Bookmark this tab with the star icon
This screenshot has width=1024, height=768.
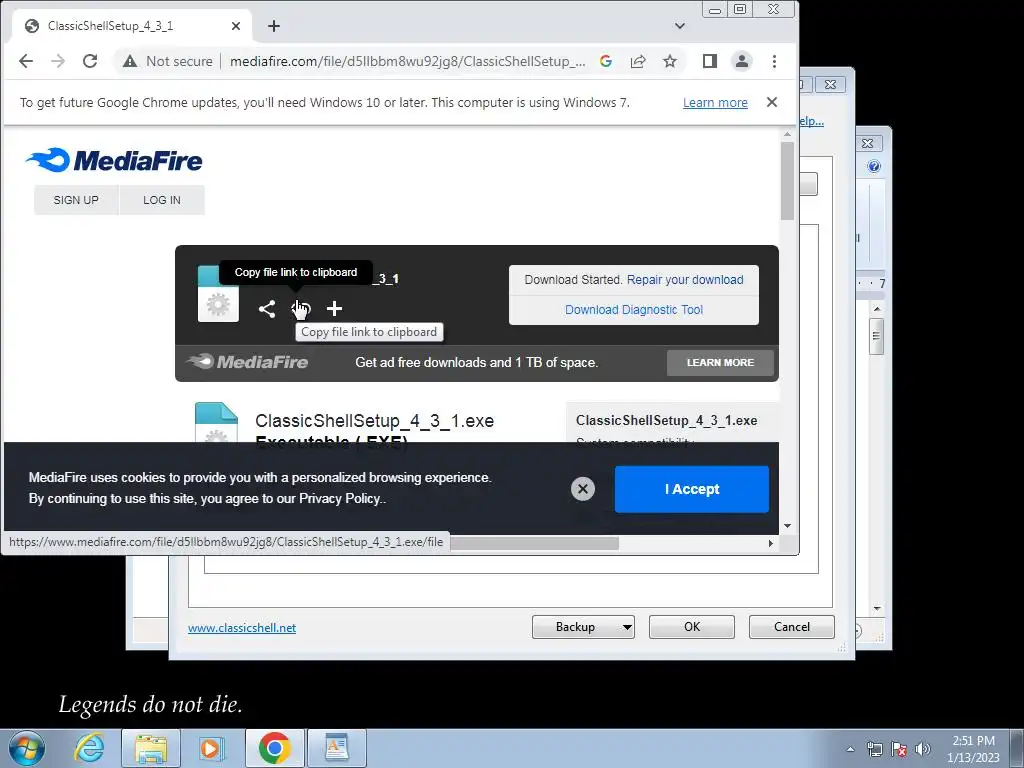tap(670, 61)
